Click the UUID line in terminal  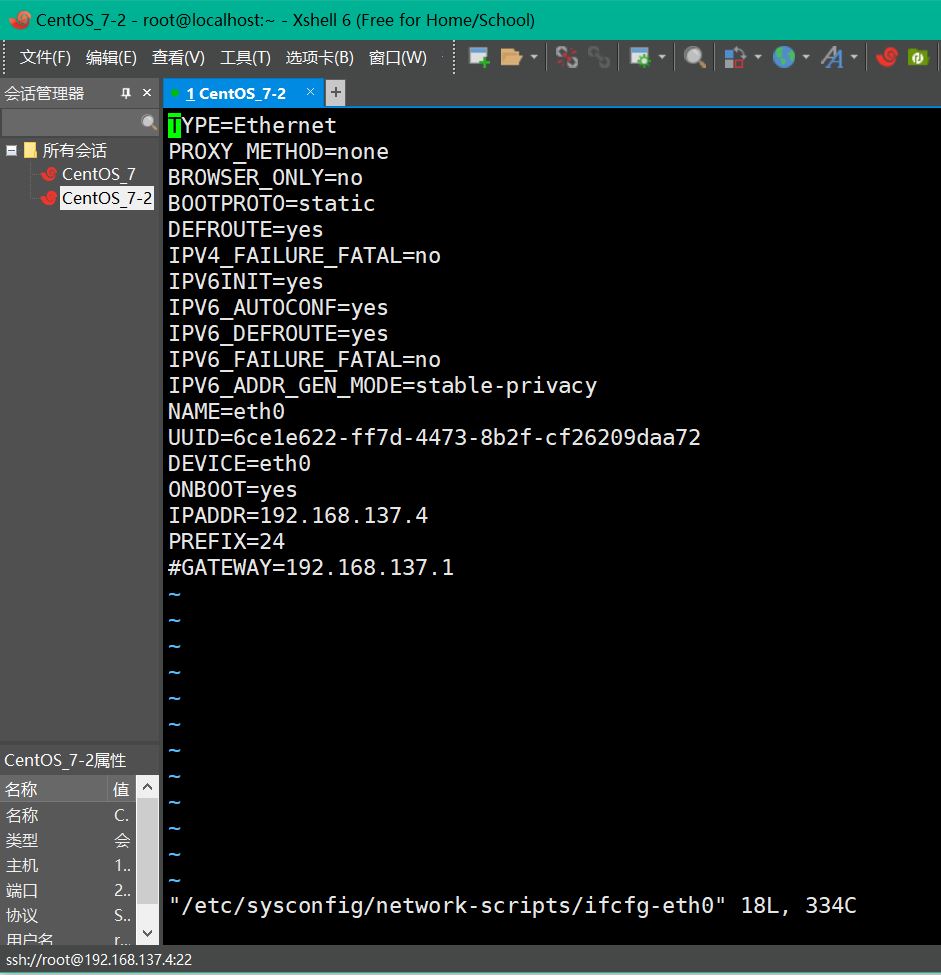pos(434,438)
